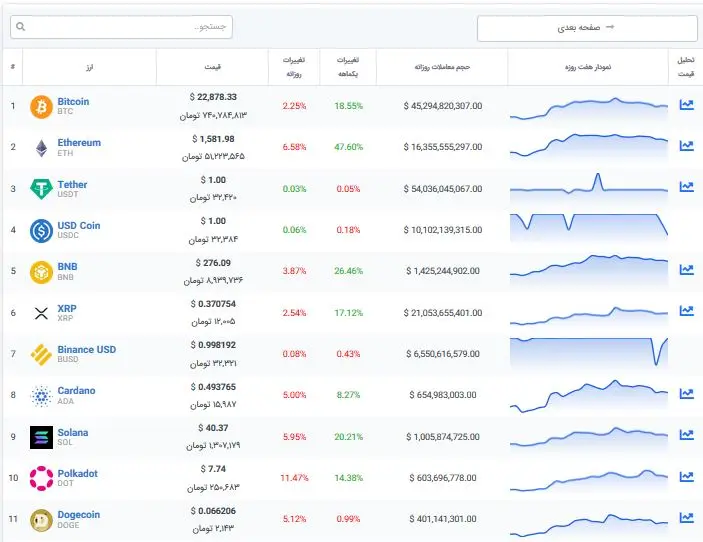The height and width of the screenshot is (542, 703).
Task: View Ethereum seven-day sparkline chart
Action: tap(589, 145)
